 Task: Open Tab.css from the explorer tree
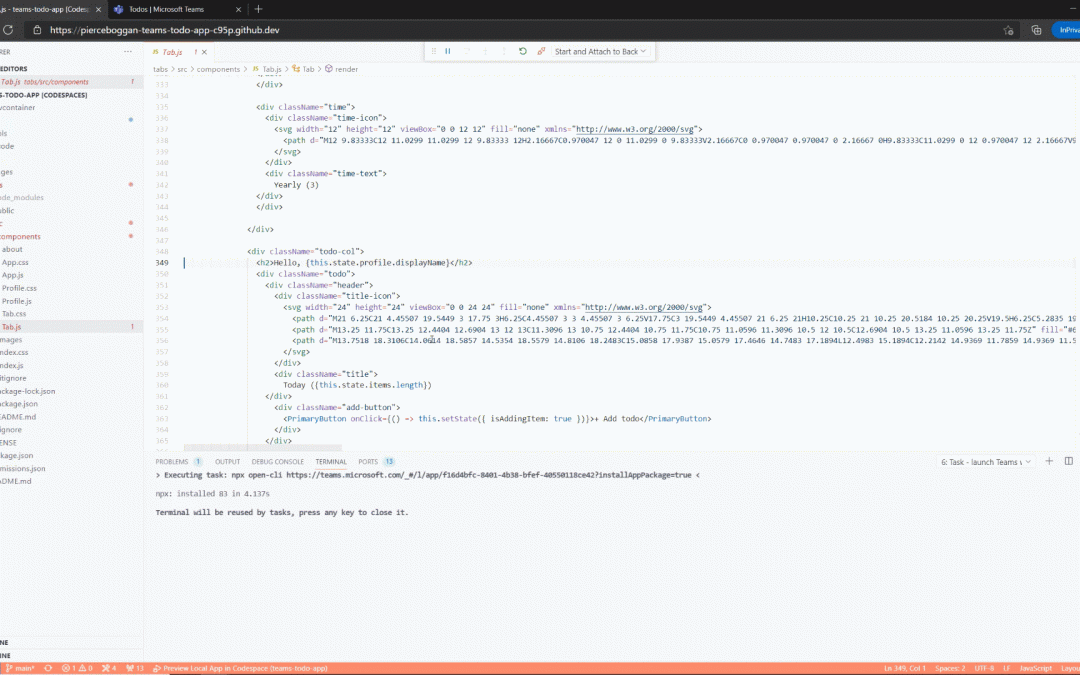(x=14, y=314)
